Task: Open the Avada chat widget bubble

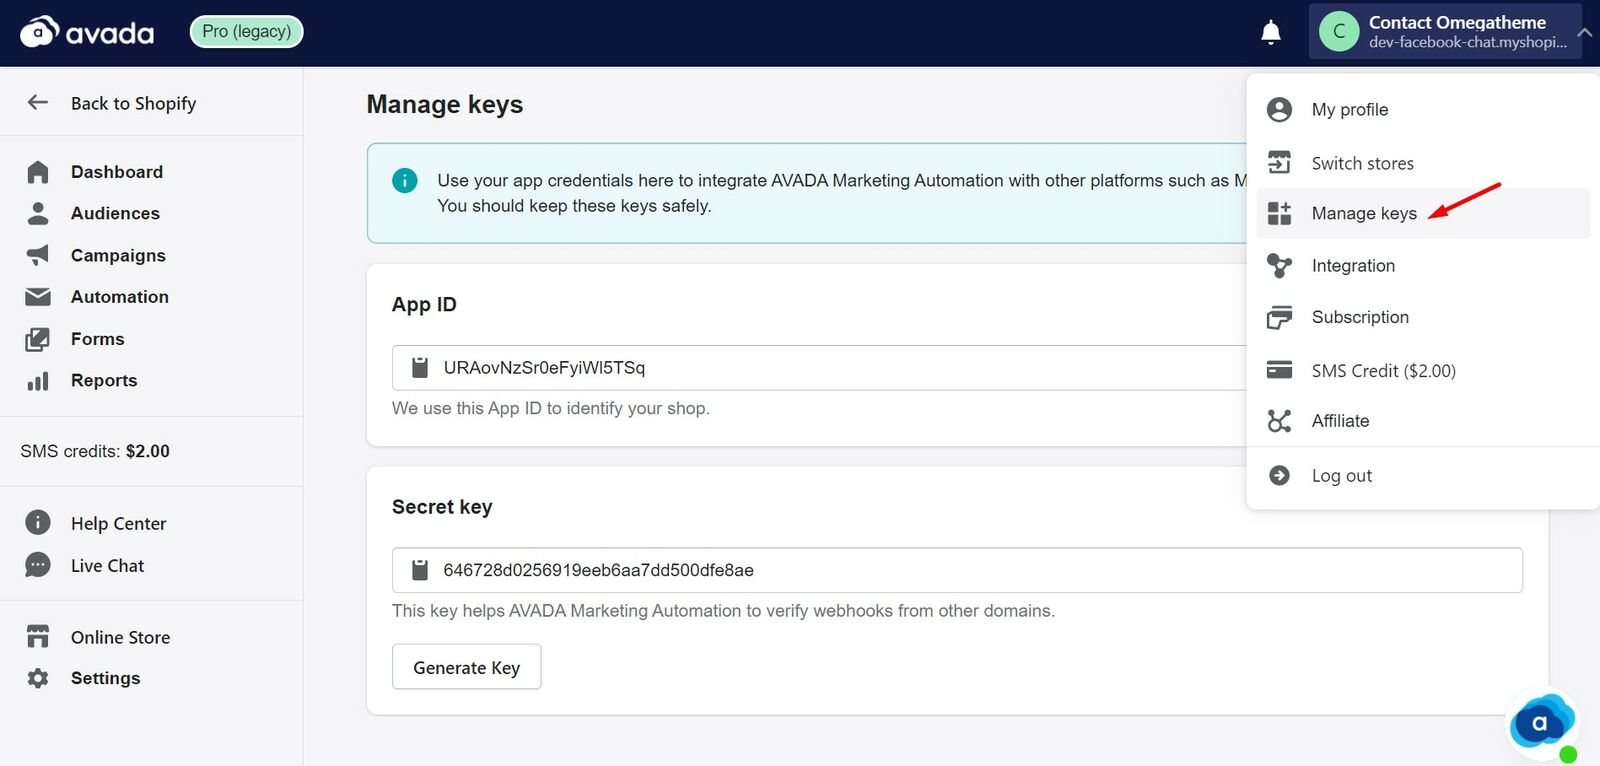Action: 1540,724
